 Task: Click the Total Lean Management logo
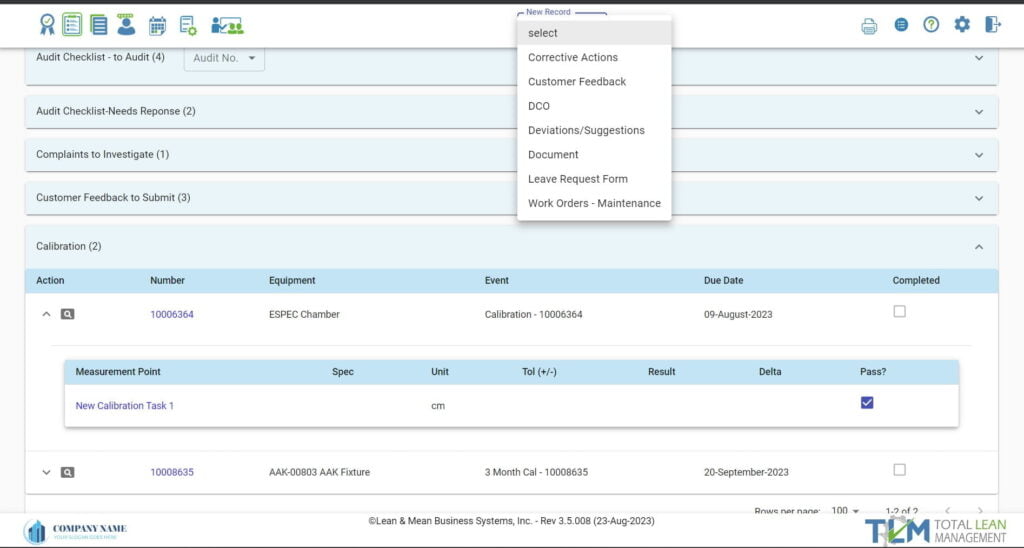coord(936,530)
